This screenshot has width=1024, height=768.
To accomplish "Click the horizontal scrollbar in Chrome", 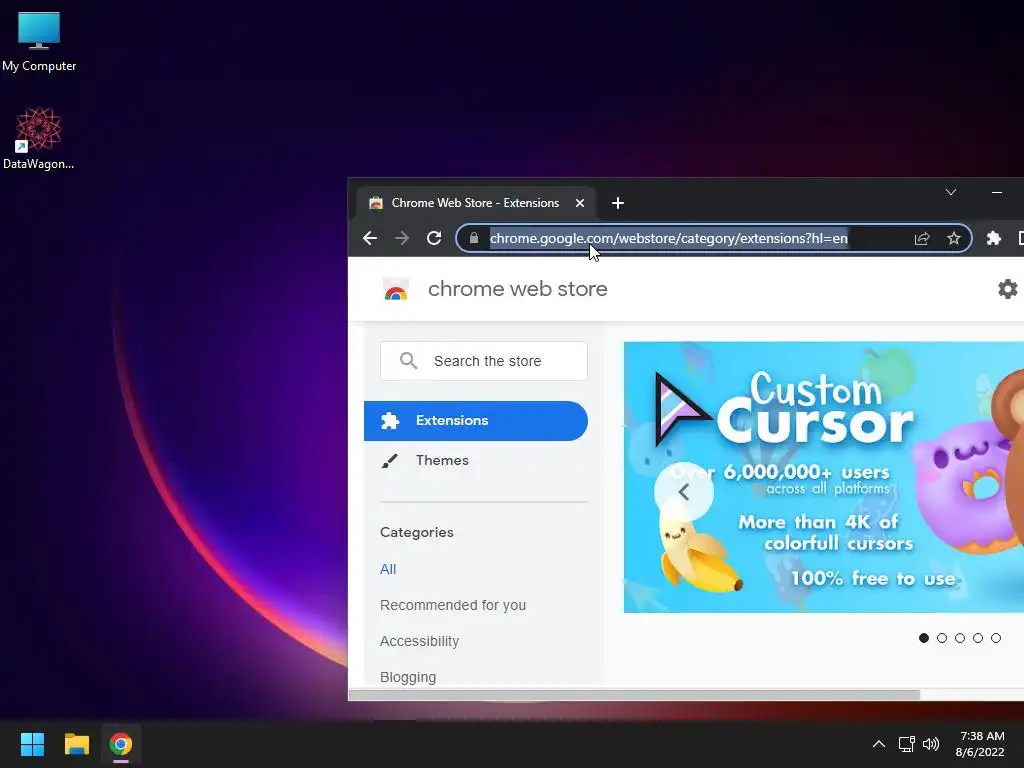I will click(634, 694).
